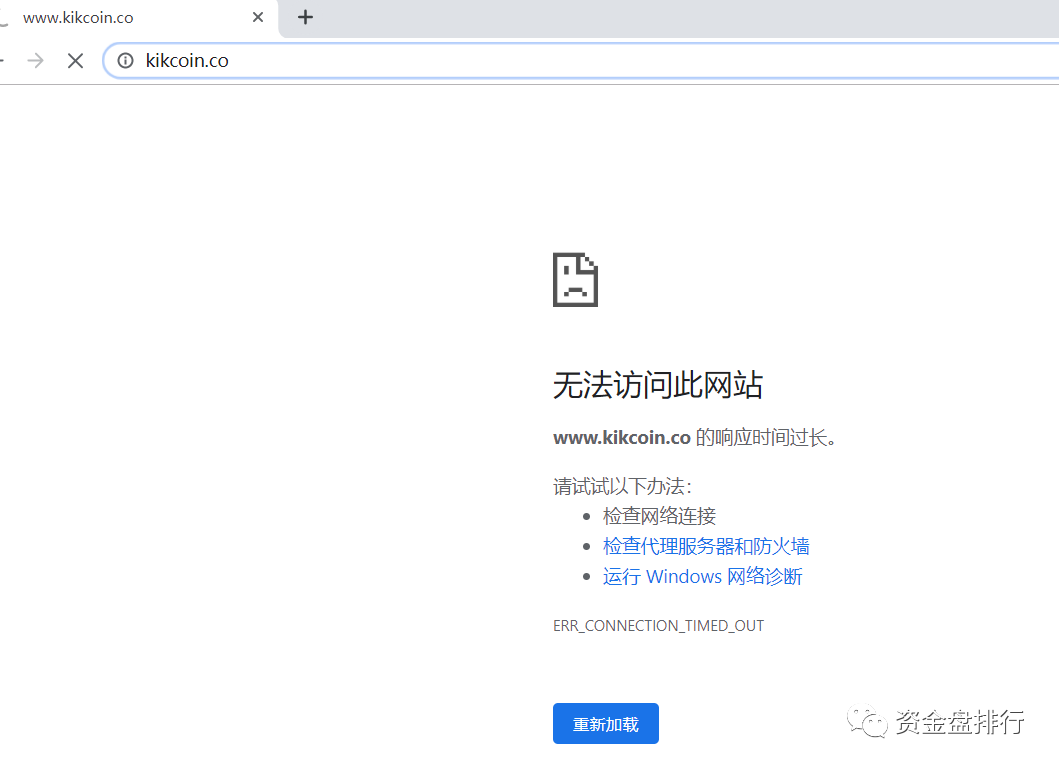The width and height of the screenshot is (1059, 769).
Task: Open a new tab with plus button
Action: coord(305,18)
